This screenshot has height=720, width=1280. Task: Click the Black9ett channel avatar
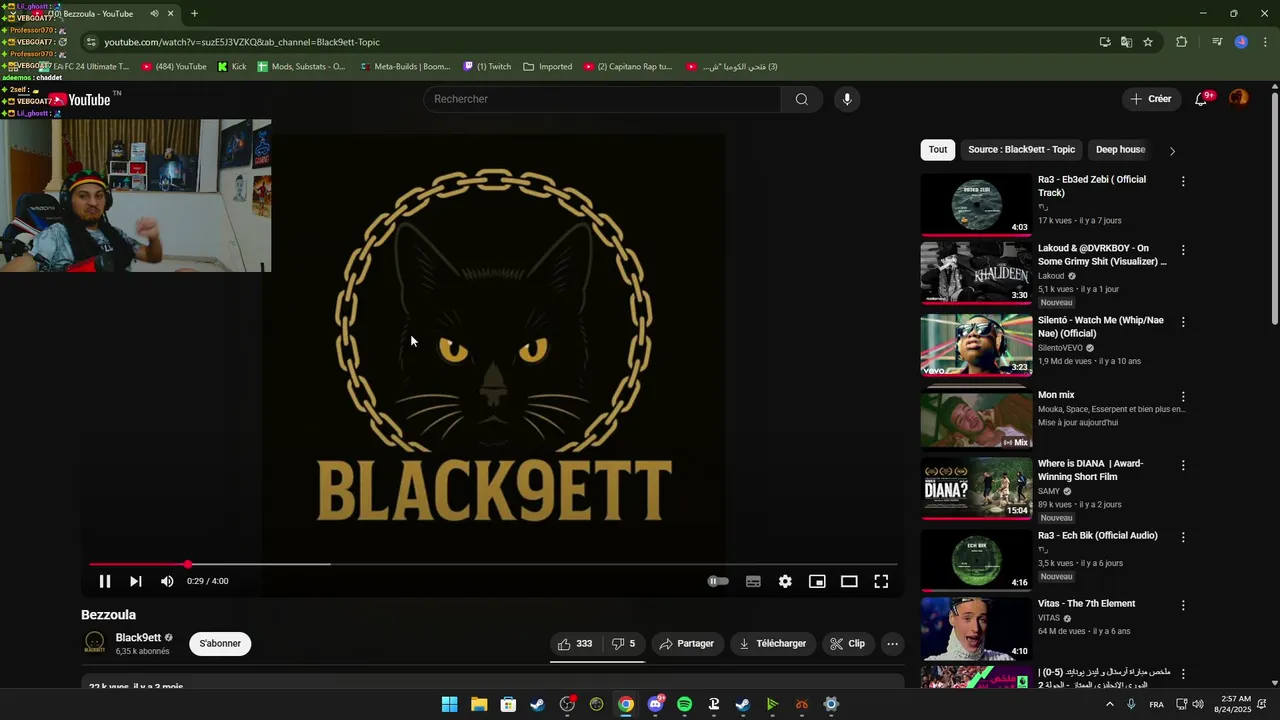point(95,643)
